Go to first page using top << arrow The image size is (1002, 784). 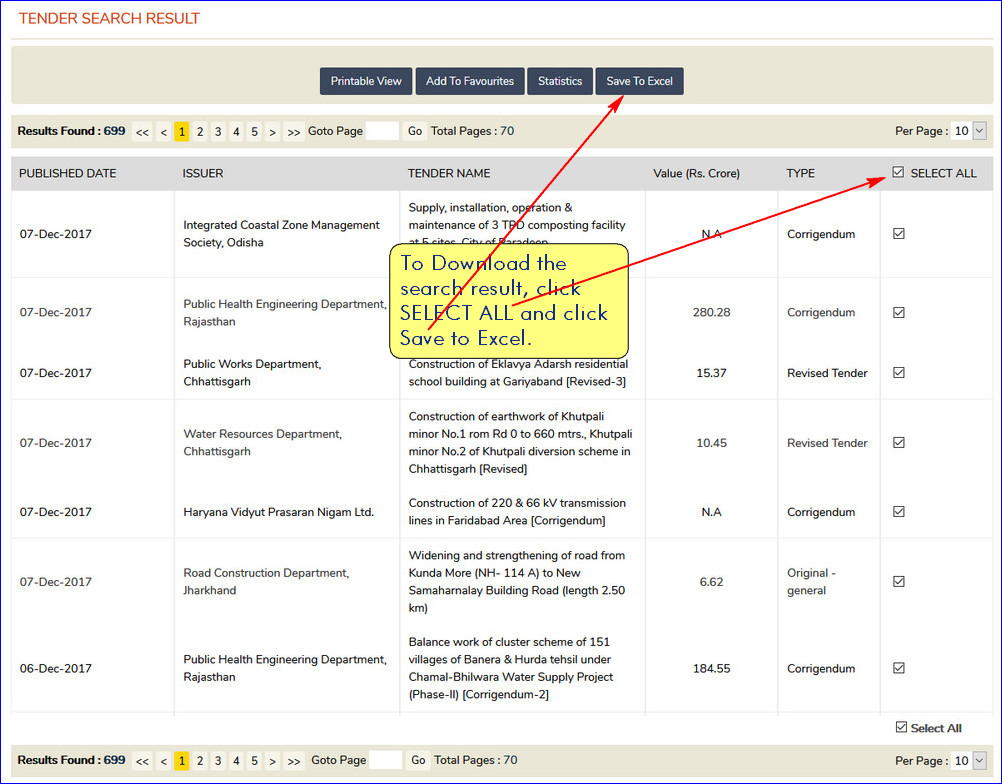click(x=142, y=131)
